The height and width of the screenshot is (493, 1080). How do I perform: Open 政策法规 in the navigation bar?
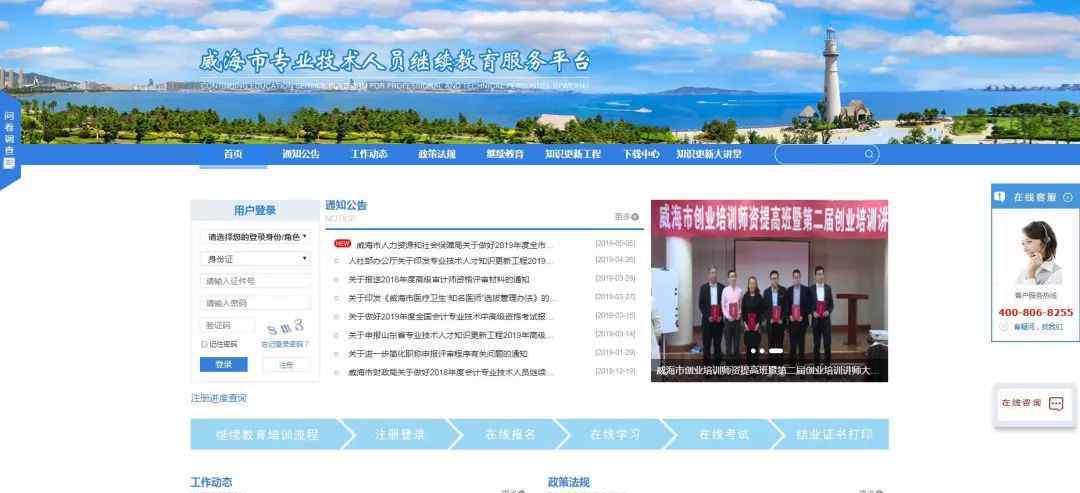coord(437,154)
